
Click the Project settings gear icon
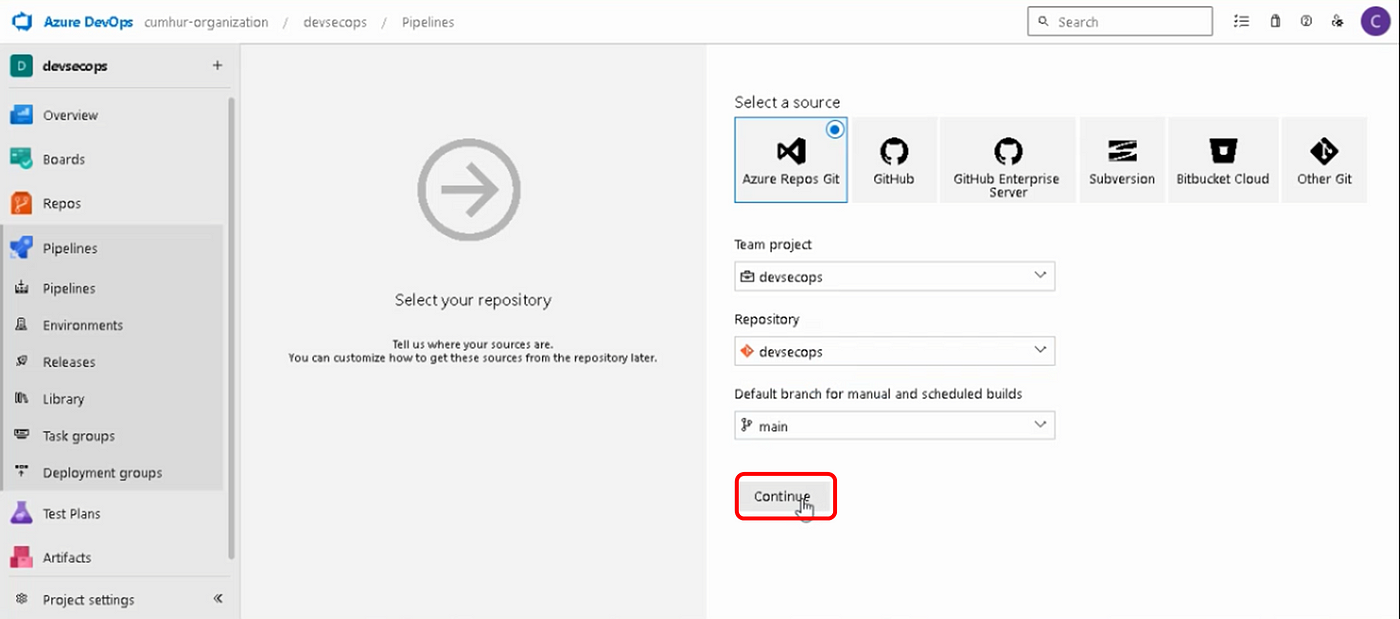coord(21,600)
